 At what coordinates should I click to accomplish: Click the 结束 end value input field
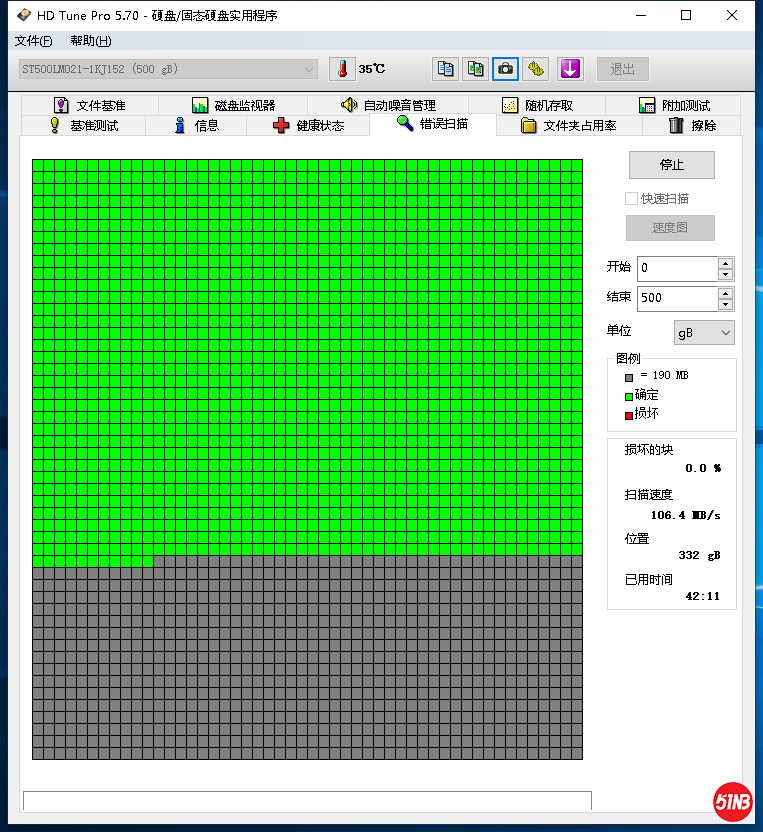(x=678, y=298)
